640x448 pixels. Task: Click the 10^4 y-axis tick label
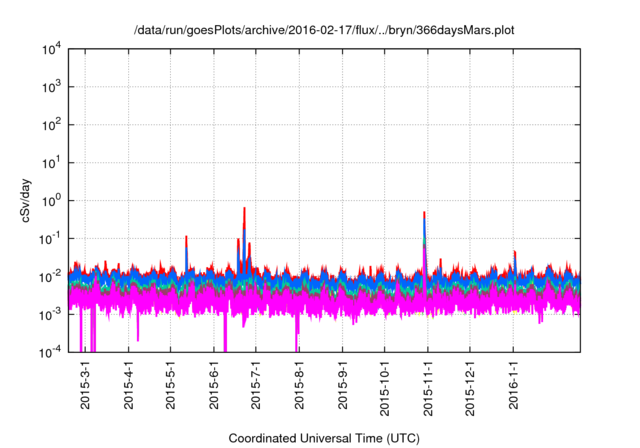[52, 49]
